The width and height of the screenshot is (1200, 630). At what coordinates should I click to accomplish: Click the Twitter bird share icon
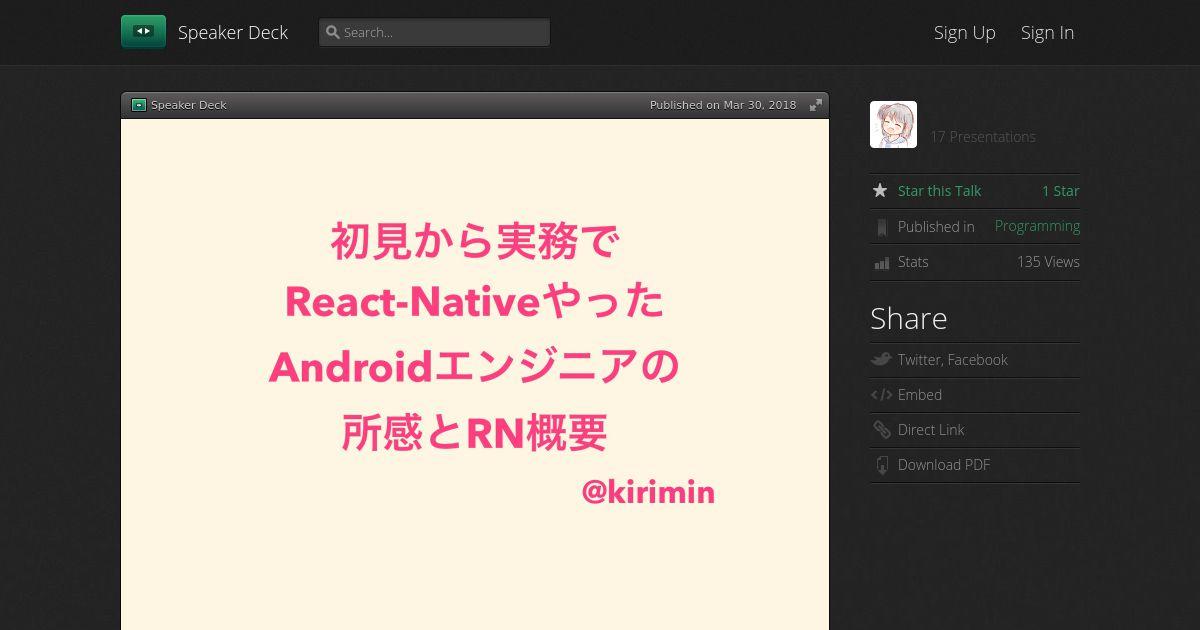(x=881, y=360)
